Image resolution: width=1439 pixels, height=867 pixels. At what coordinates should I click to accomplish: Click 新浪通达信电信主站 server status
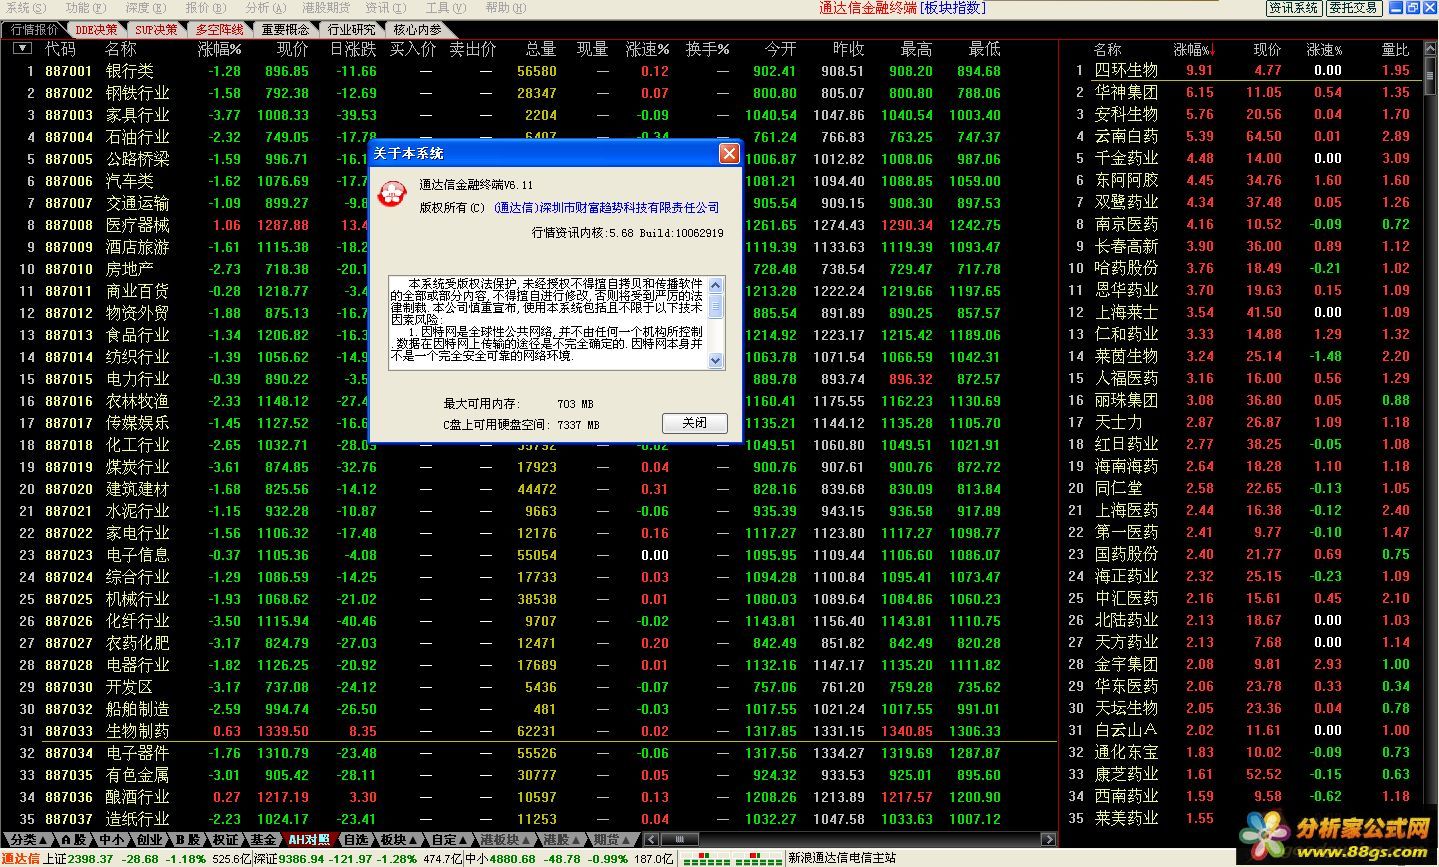pyautogui.click(x=842, y=858)
